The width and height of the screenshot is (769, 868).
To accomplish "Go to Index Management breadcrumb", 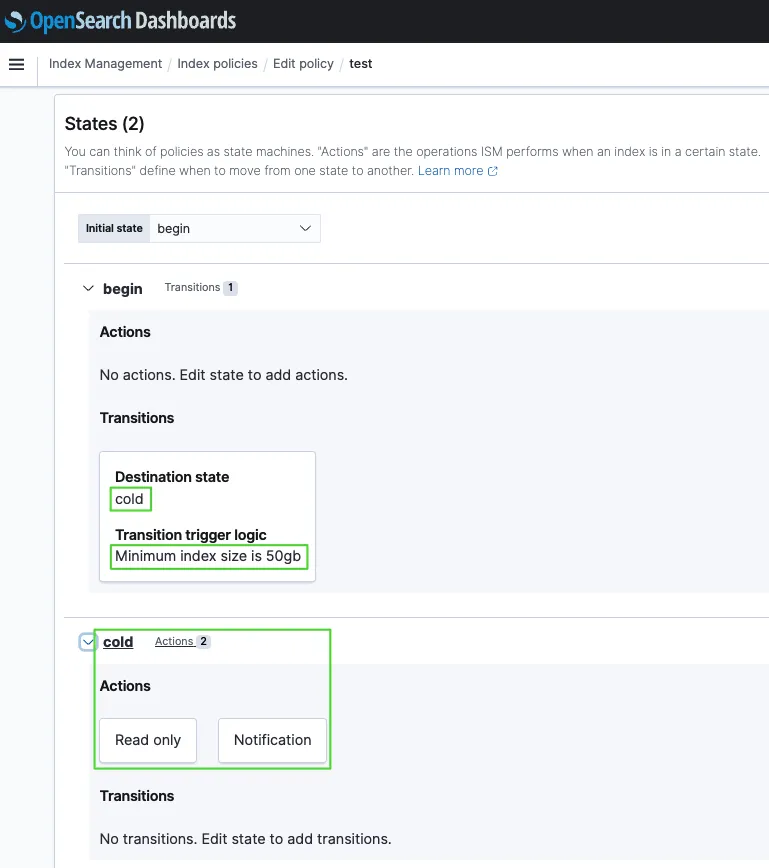I will click(105, 64).
